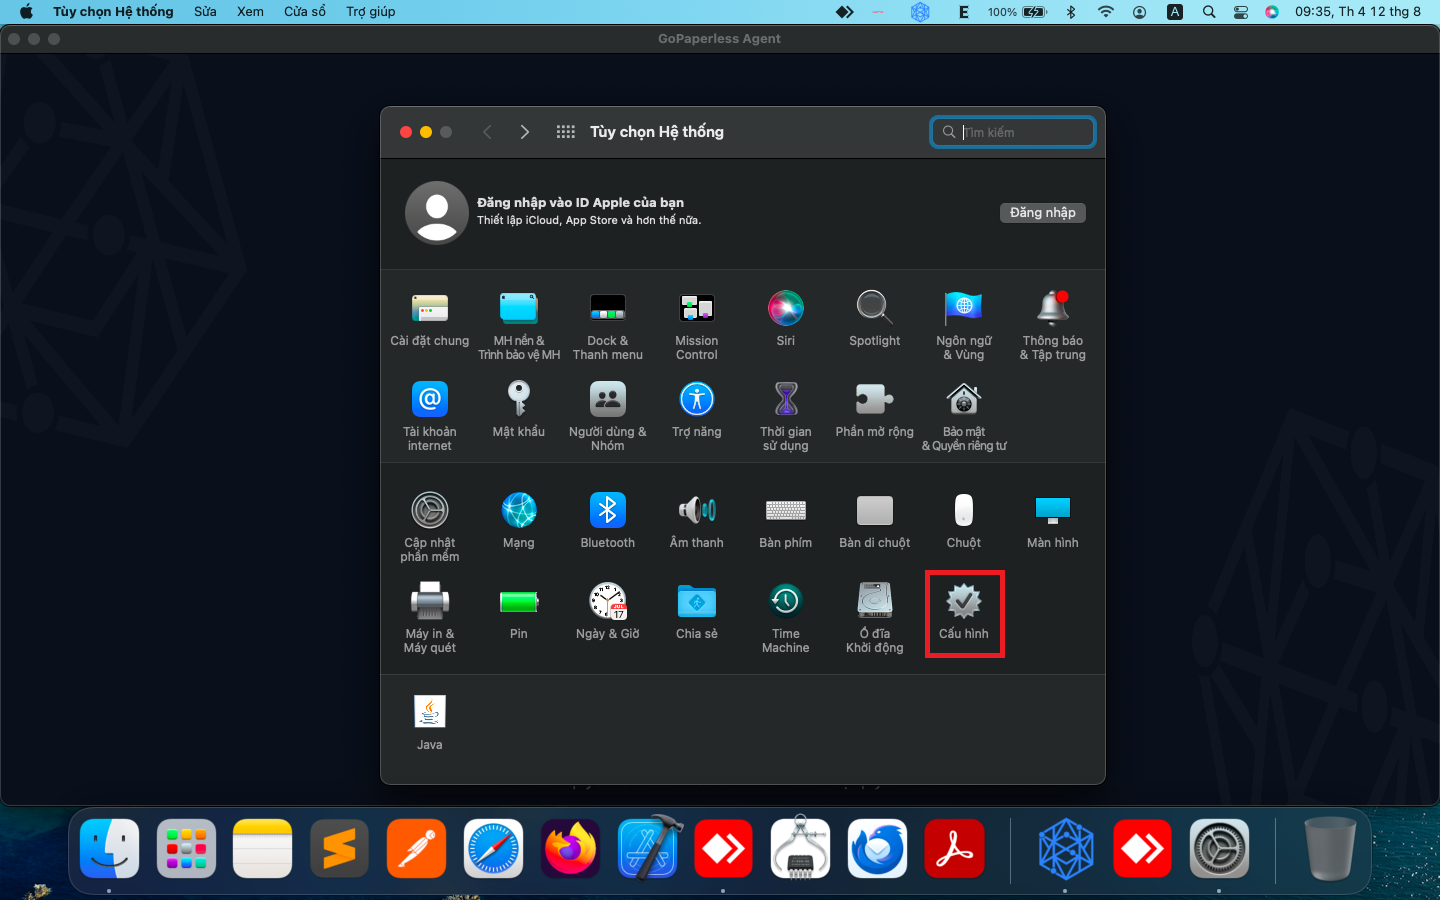The image size is (1440, 900).
Task: Click the Đăng nhập button
Action: click(x=1043, y=212)
